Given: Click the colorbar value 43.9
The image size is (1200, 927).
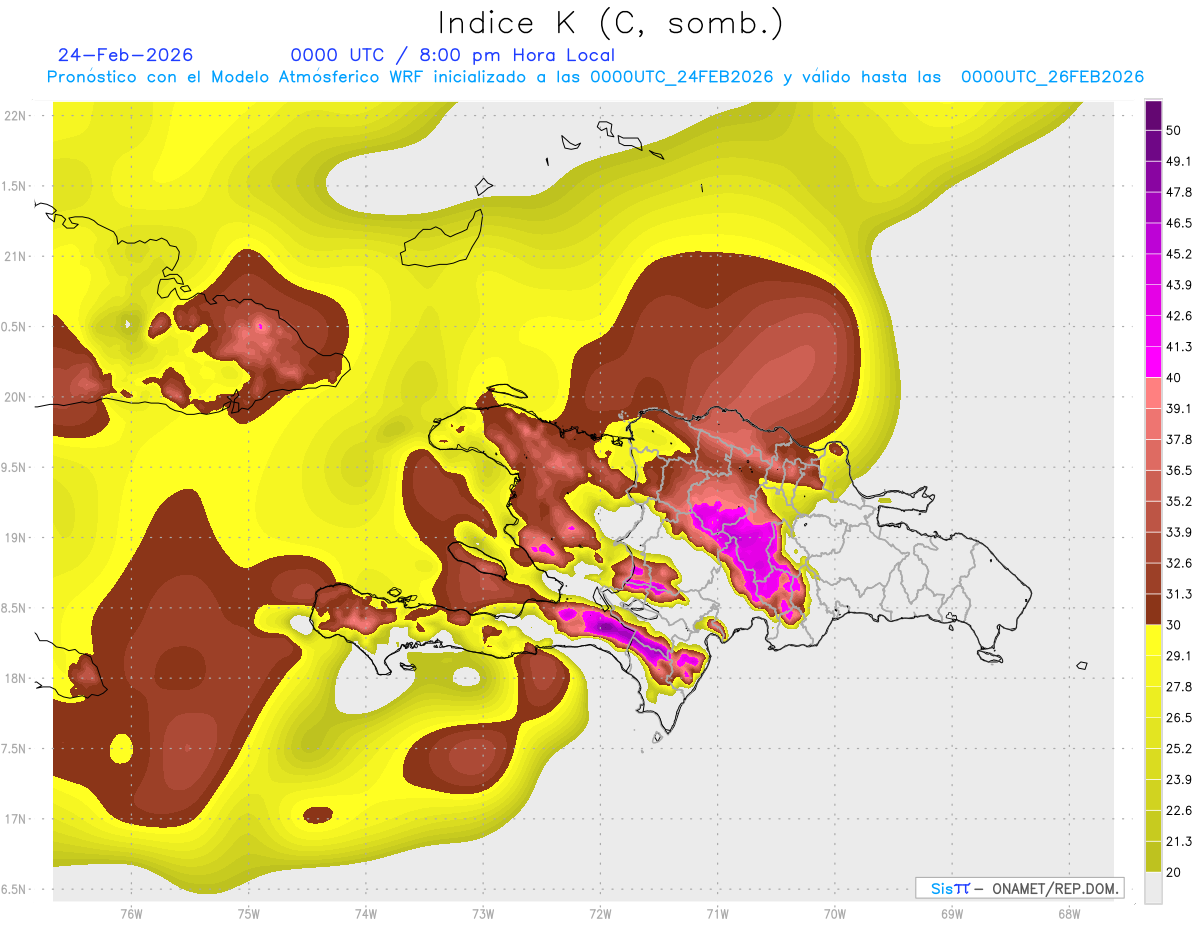Looking at the screenshot, I should (x=1179, y=285).
